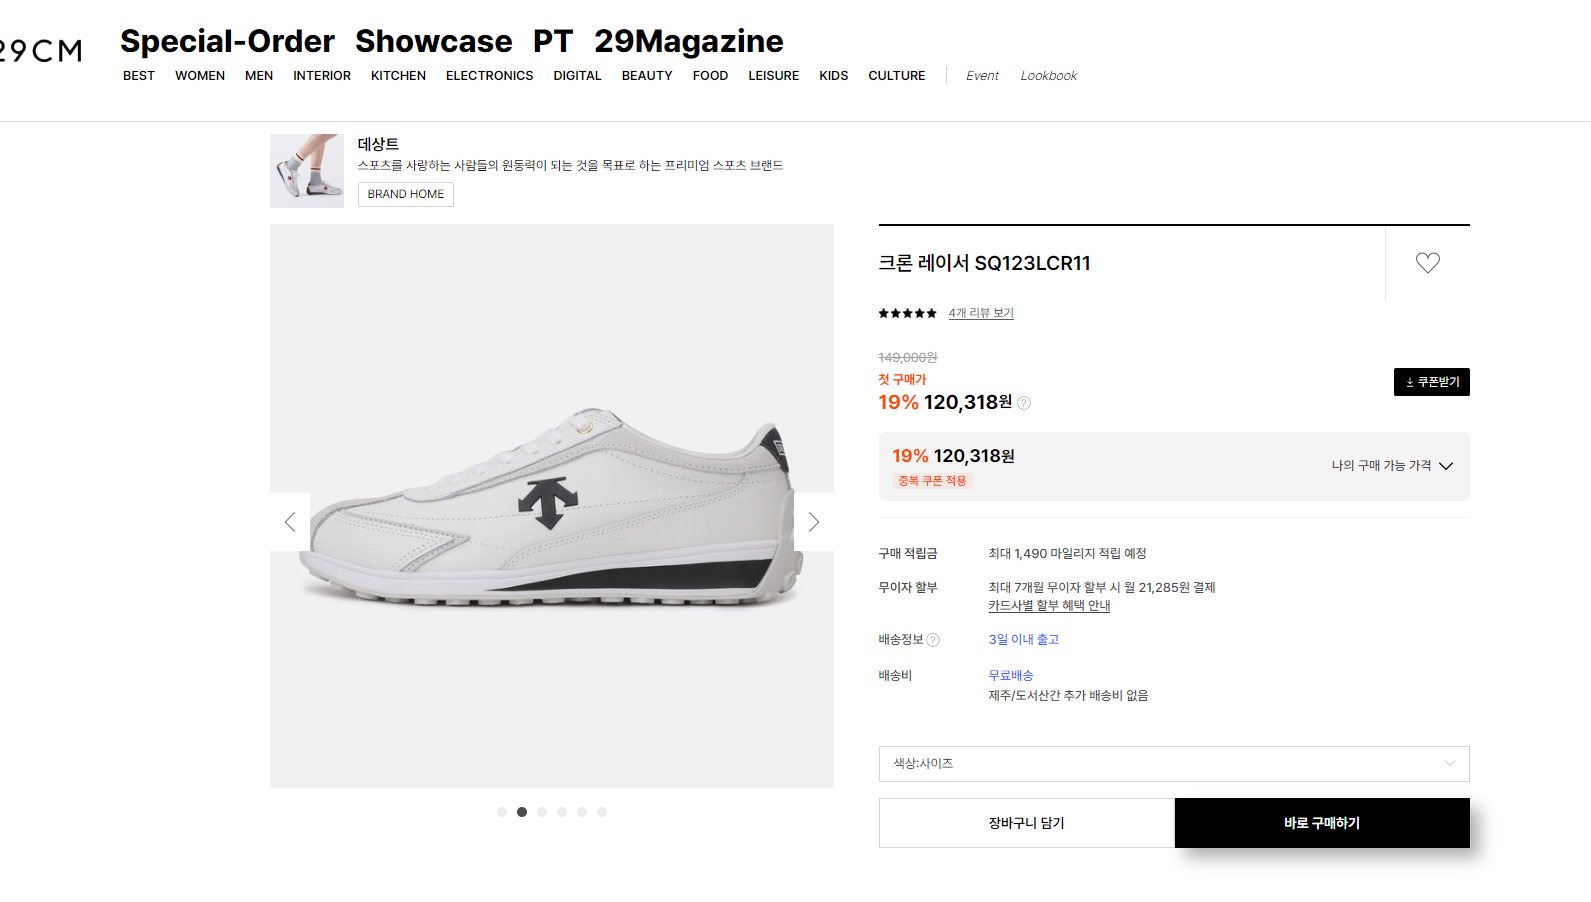Open the 색상:사이즈 option dropdown
The height and width of the screenshot is (902, 1591).
click(1173, 764)
